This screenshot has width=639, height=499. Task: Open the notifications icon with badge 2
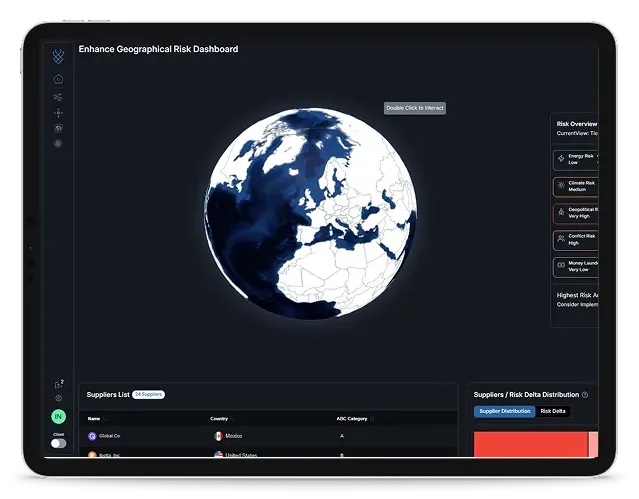59,384
